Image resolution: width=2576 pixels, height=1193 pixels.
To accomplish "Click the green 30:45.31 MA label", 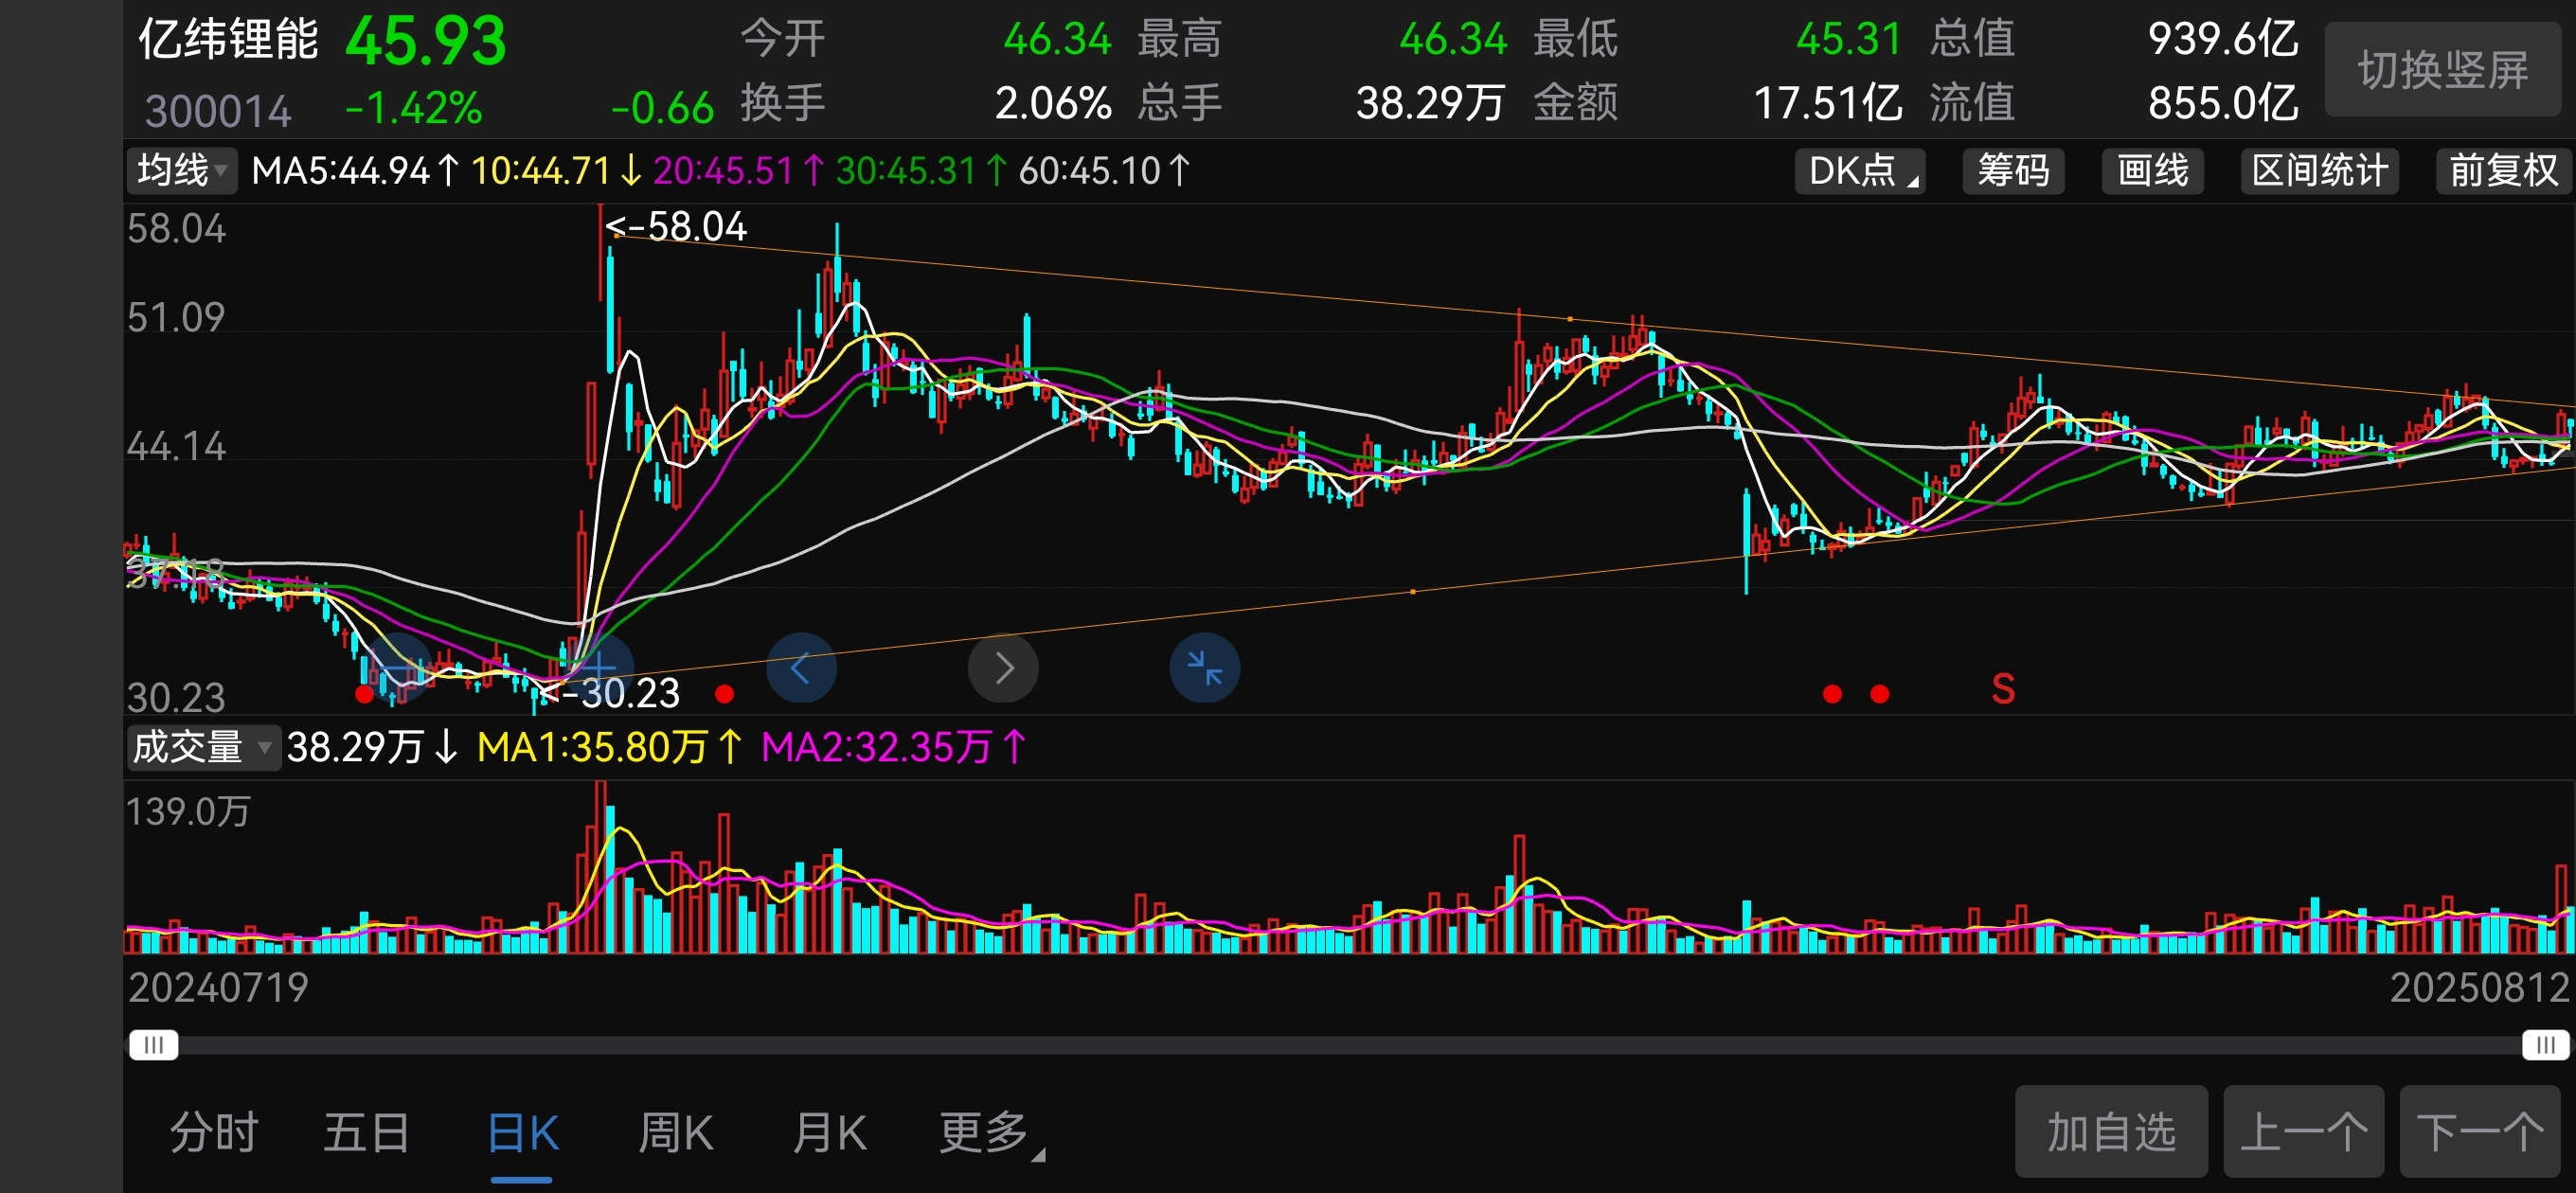I will pos(921,171).
